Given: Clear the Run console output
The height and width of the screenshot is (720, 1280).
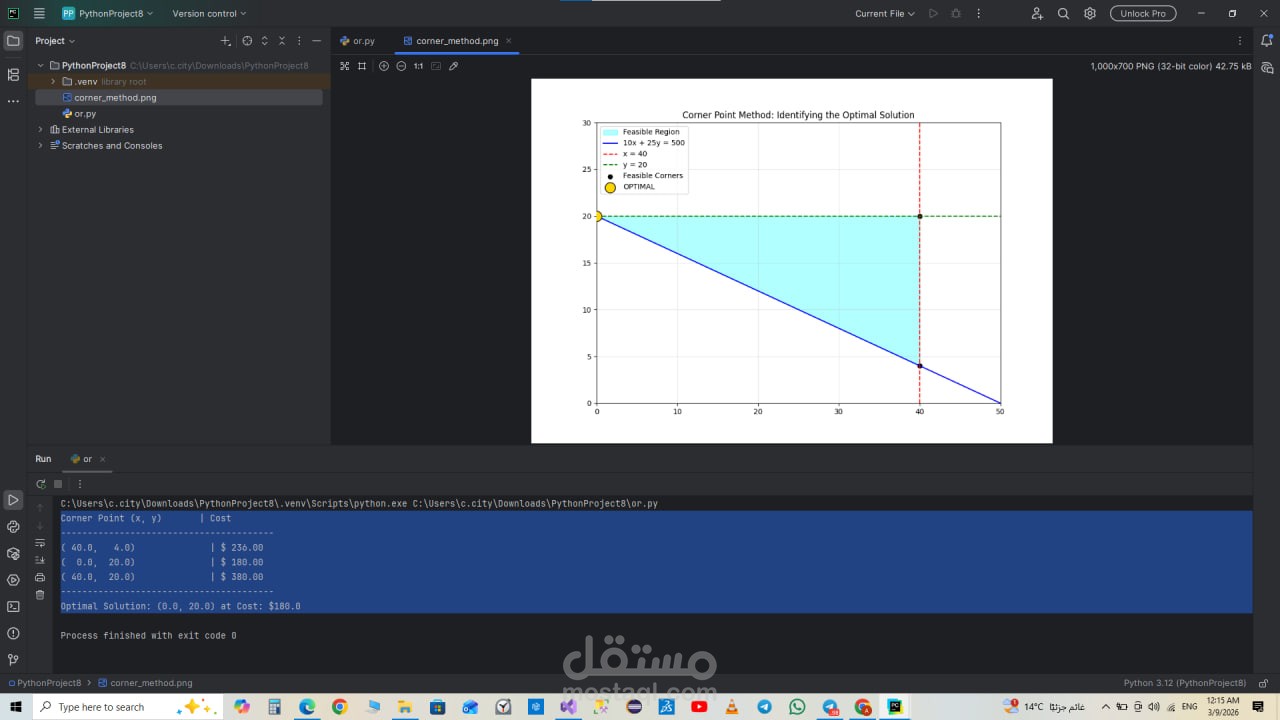Looking at the screenshot, I should (40, 594).
